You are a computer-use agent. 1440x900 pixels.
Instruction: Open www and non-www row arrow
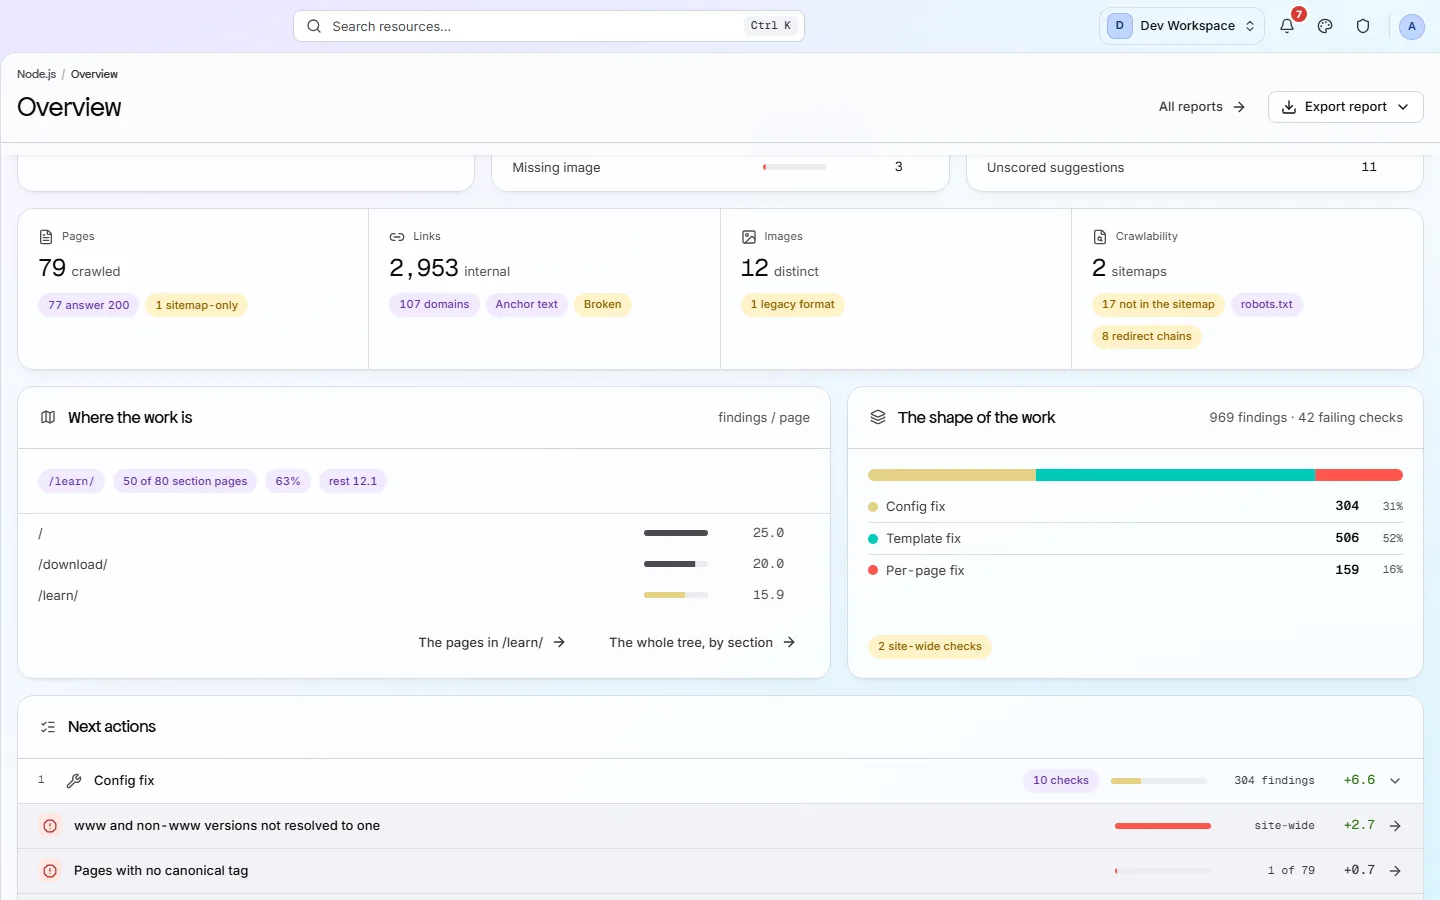pos(1395,826)
